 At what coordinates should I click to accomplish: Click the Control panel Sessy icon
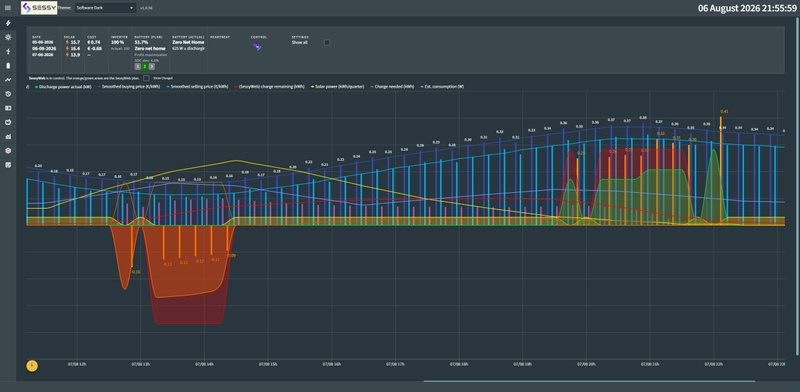coord(257,47)
